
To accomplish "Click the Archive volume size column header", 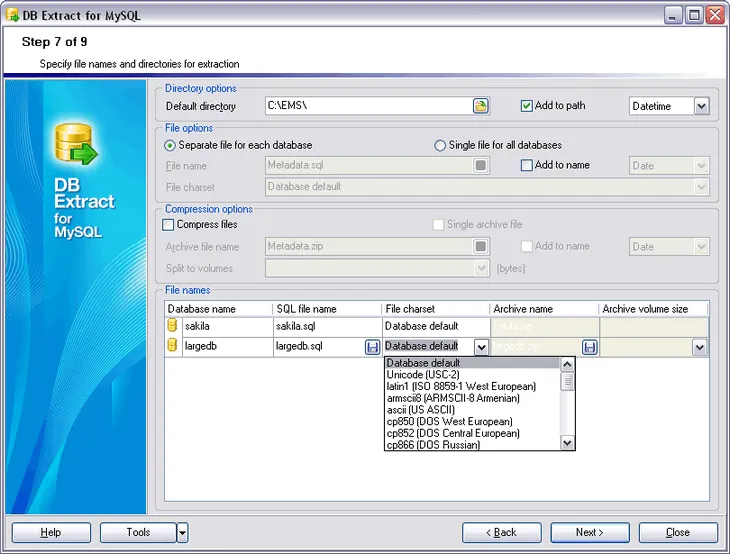I will [x=654, y=309].
